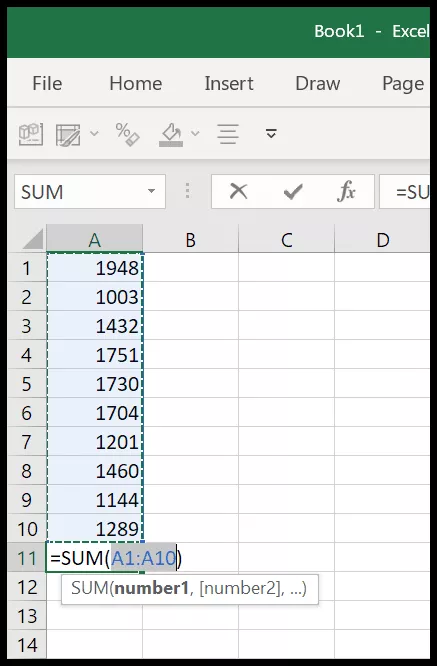
Task: Open the Home ribbon tab
Action: (135, 83)
